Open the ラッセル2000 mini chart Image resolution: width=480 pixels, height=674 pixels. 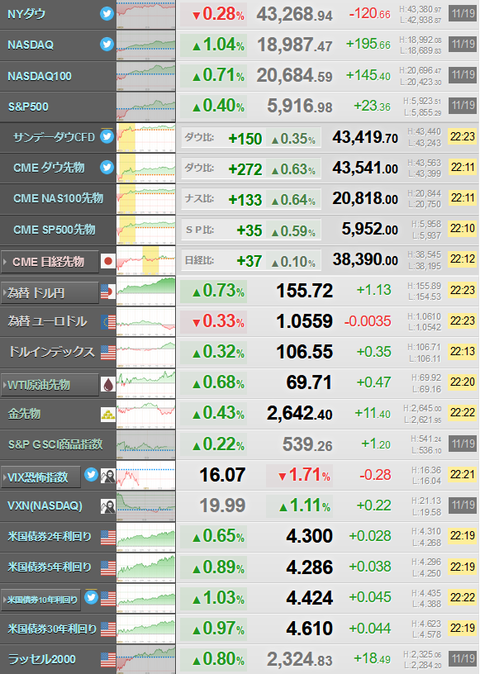[x=146, y=659]
